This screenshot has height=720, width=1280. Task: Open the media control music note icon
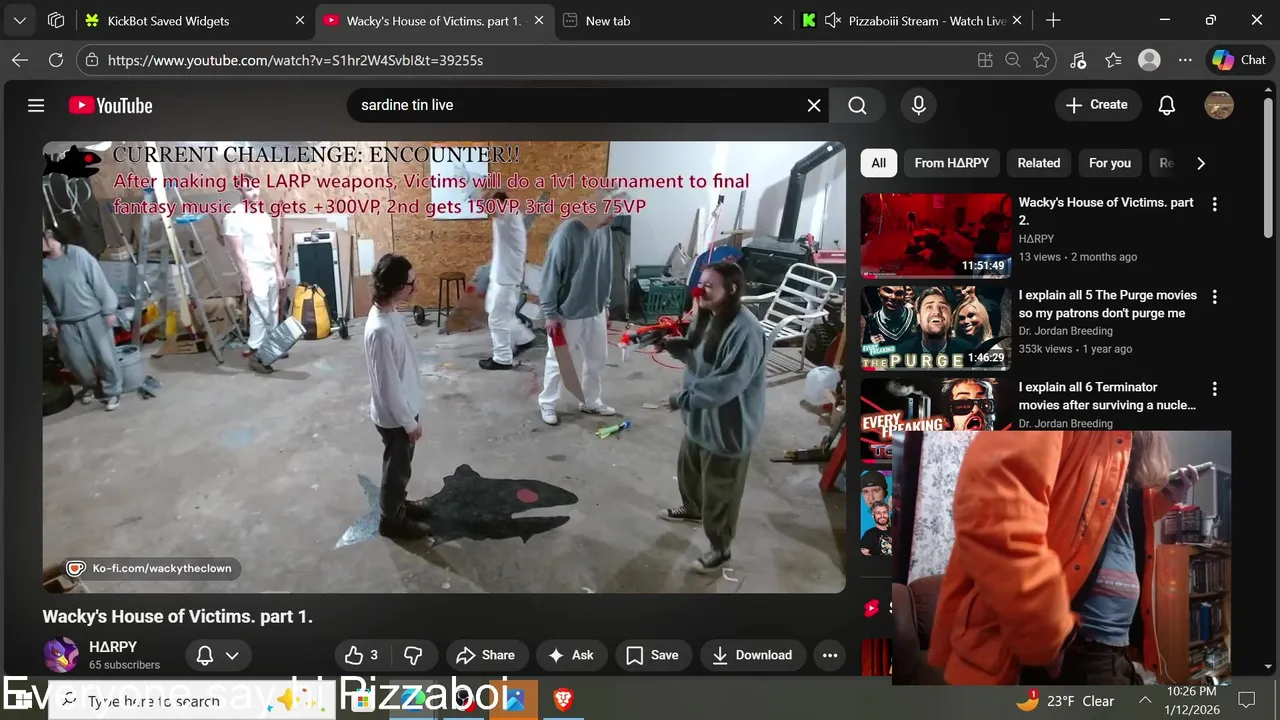click(1078, 60)
